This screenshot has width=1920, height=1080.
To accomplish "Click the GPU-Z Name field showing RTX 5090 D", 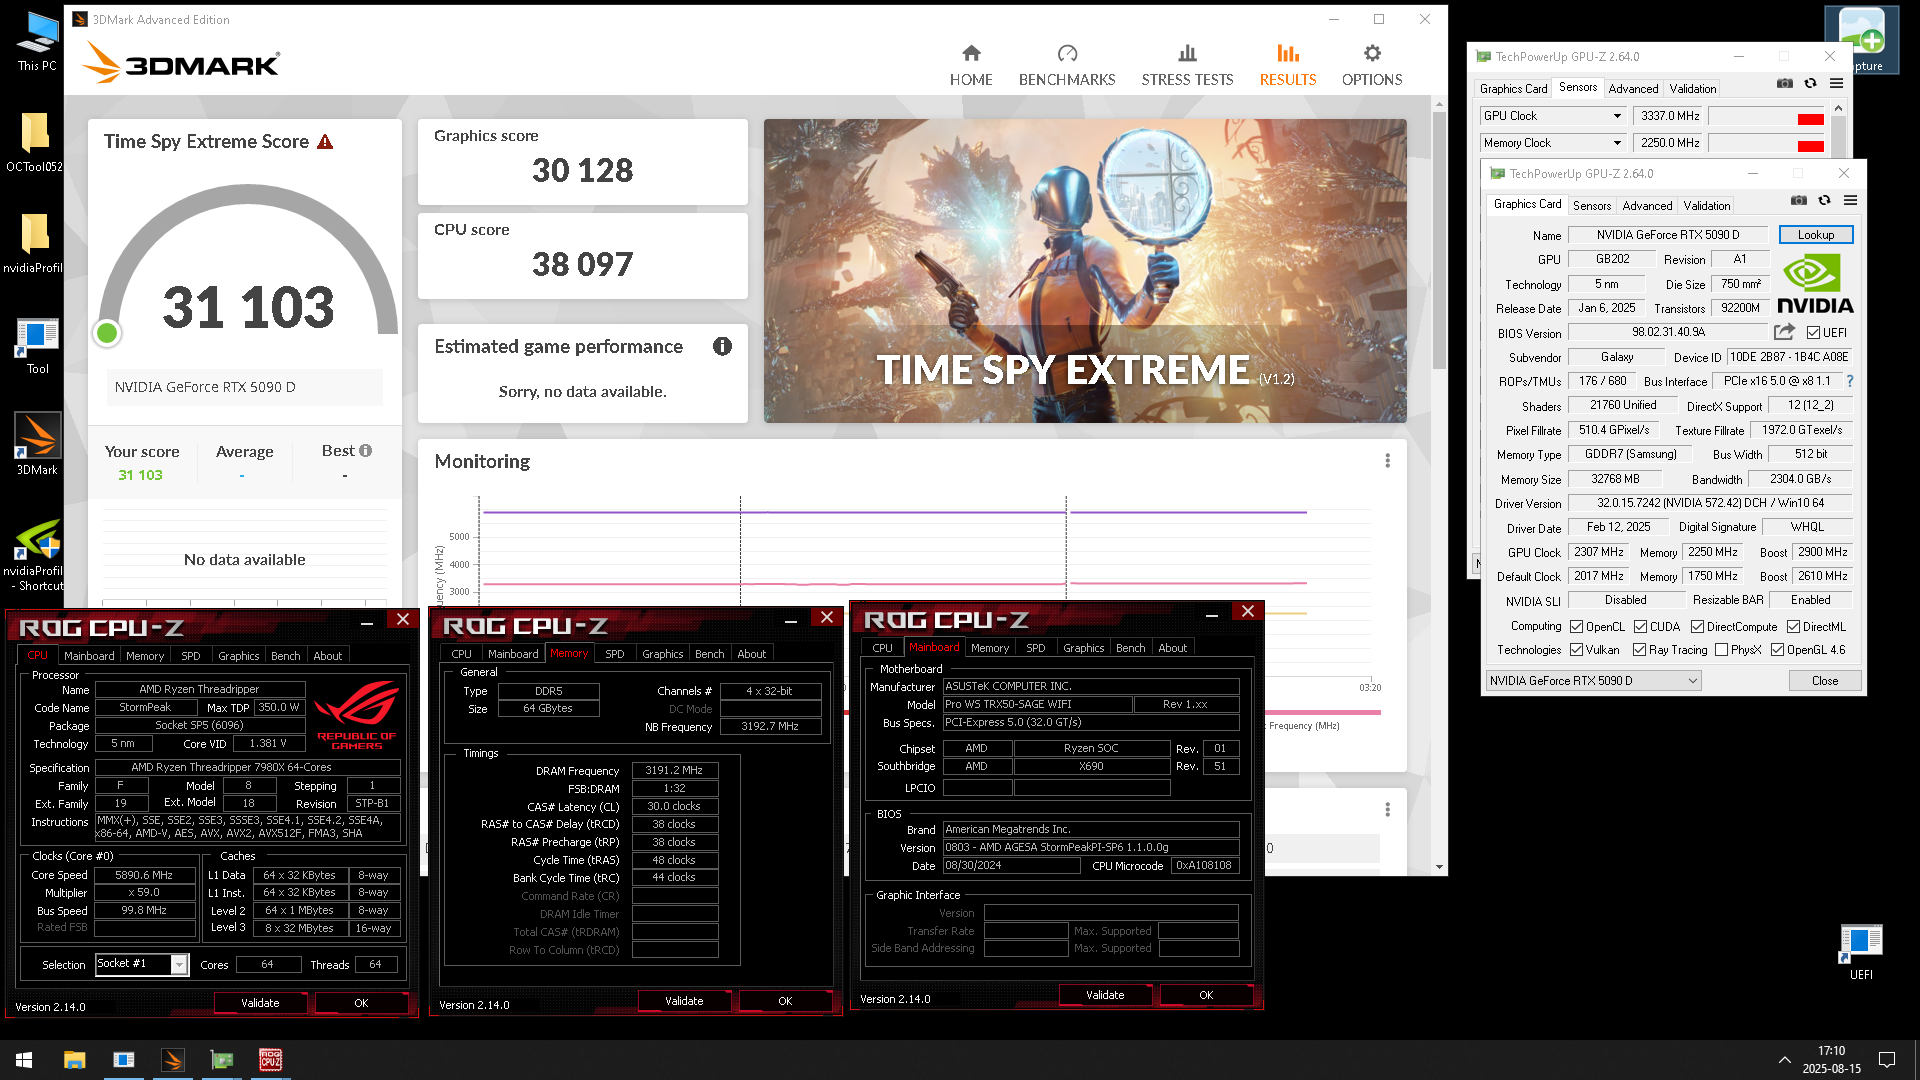I will [x=1668, y=235].
